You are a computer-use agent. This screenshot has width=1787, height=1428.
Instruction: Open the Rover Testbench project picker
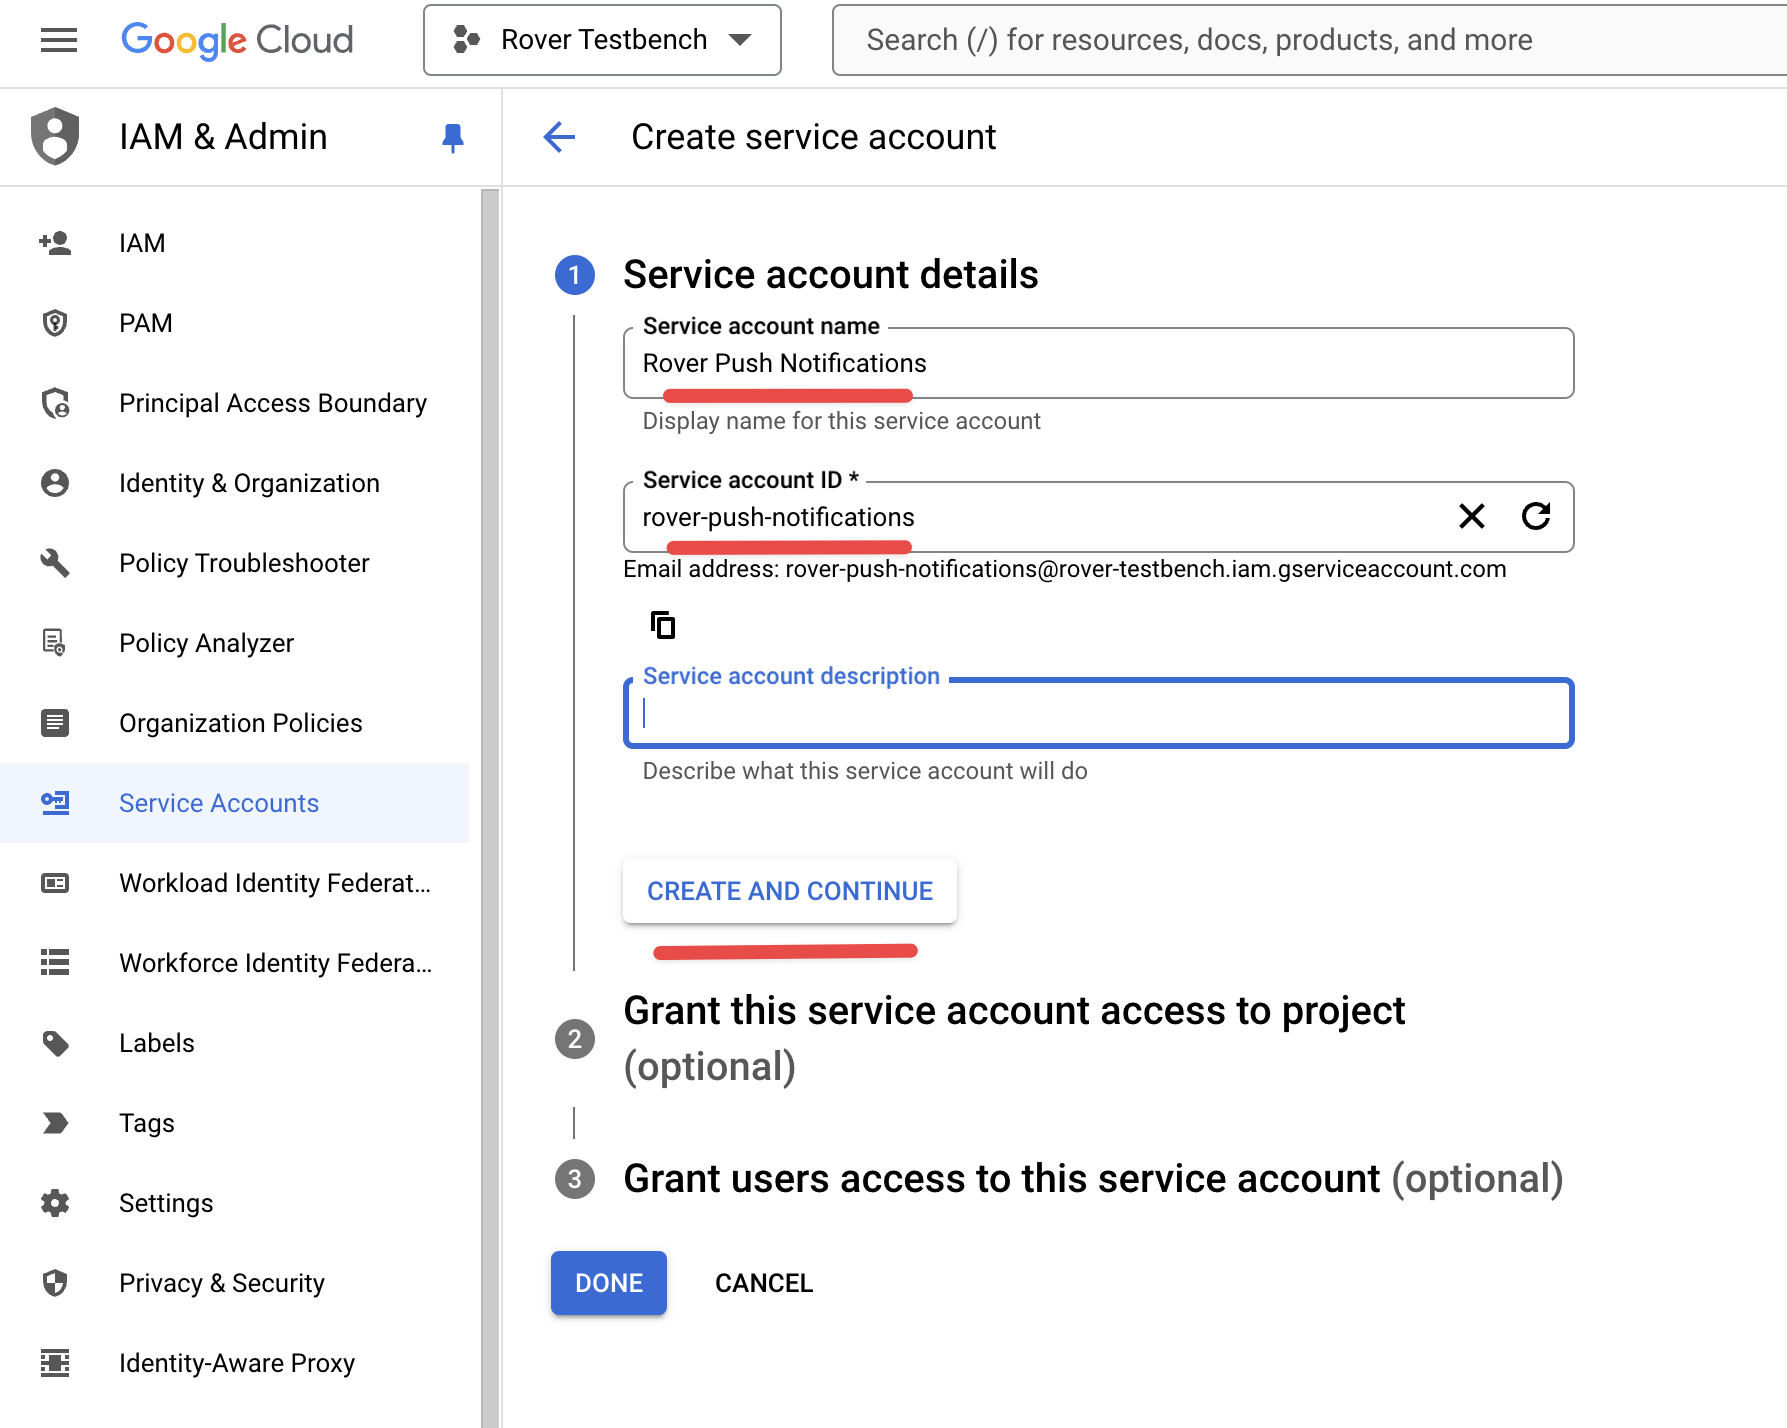point(602,40)
